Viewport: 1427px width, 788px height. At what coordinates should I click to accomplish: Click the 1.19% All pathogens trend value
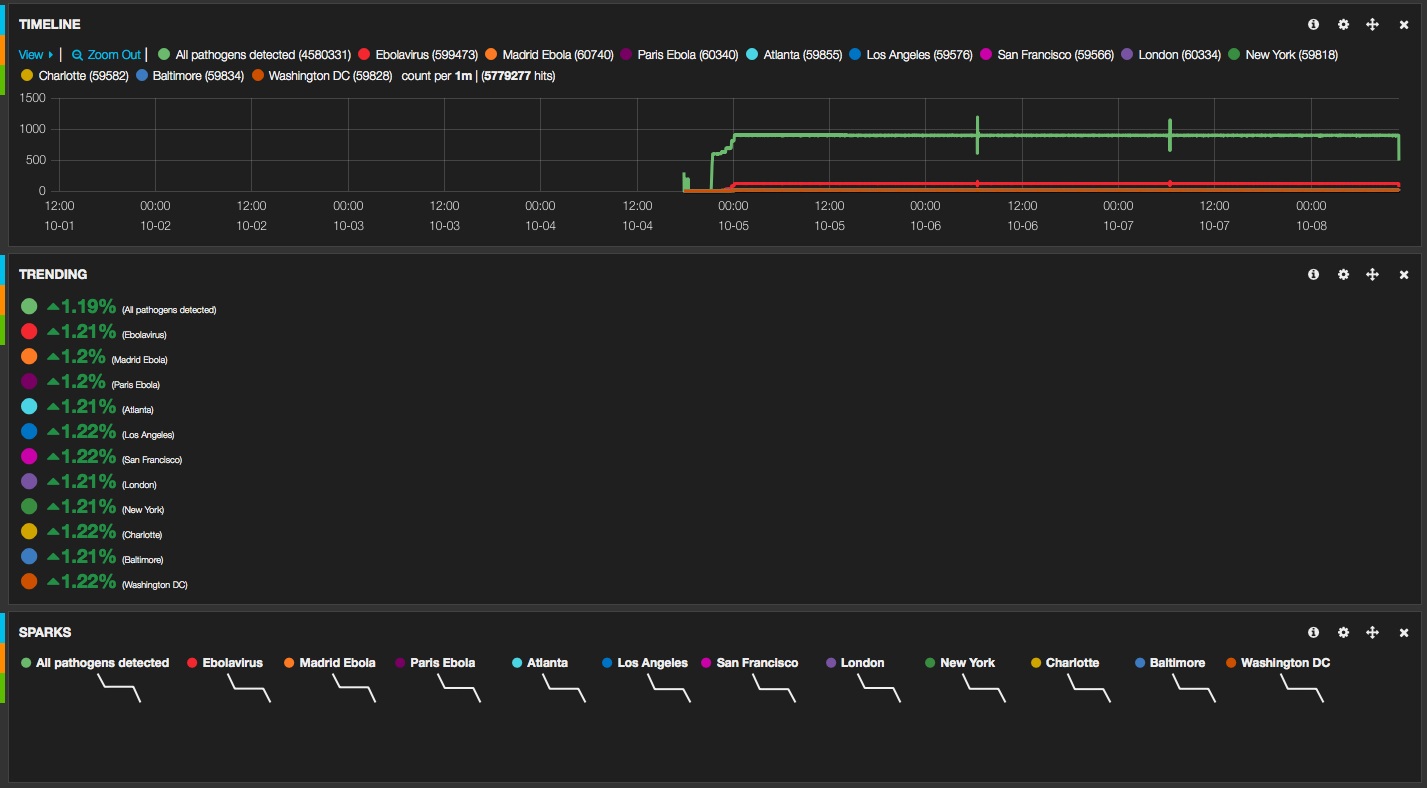coord(89,306)
